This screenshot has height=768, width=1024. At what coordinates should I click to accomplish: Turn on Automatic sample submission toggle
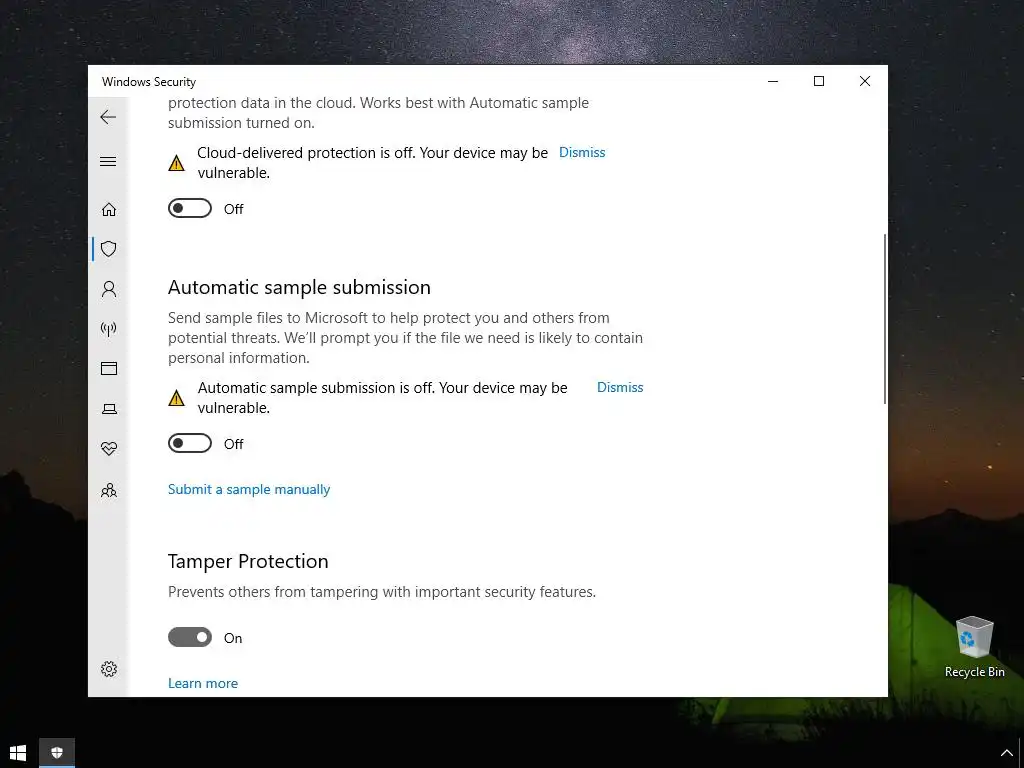click(190, 443)
